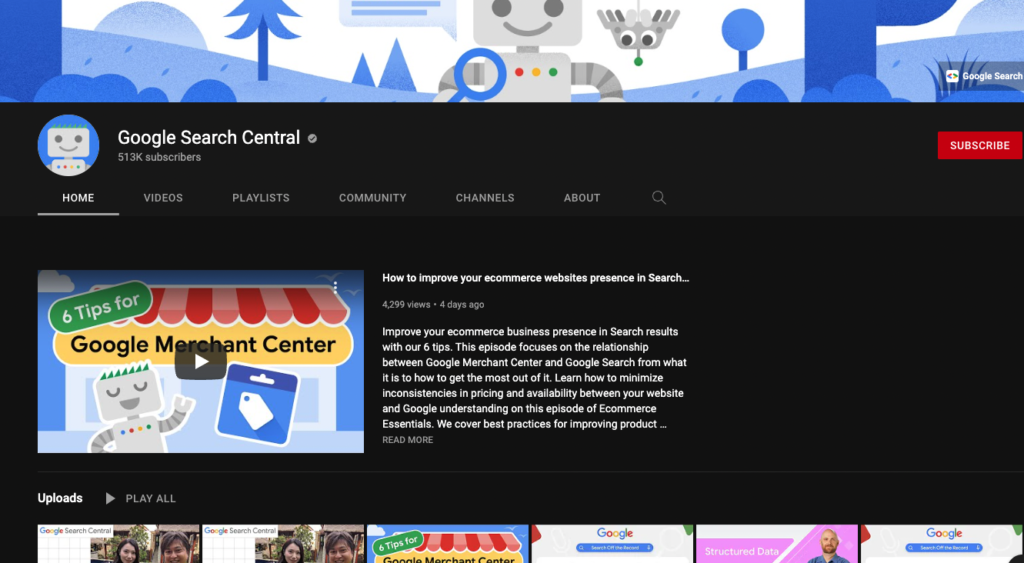Click the Google Search Central channel avatar
Image resolution: width=1024 pixels, height=563 pixels.
coord(69,145)
